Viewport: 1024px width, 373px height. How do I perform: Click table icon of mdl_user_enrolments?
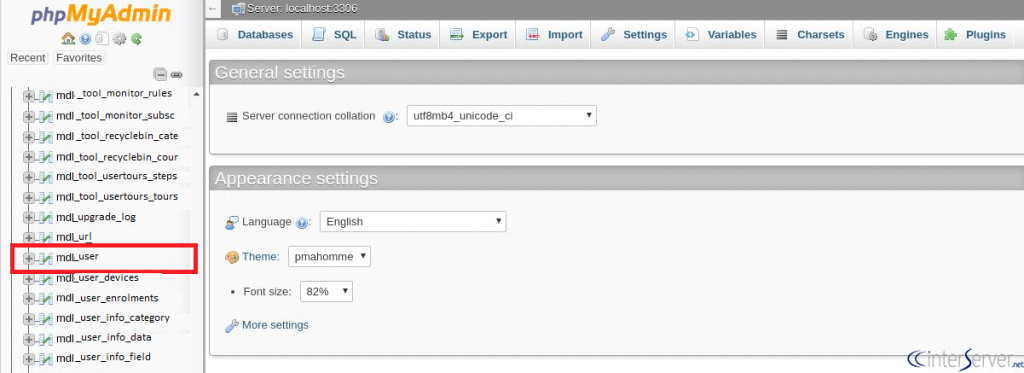click(46, 299)
